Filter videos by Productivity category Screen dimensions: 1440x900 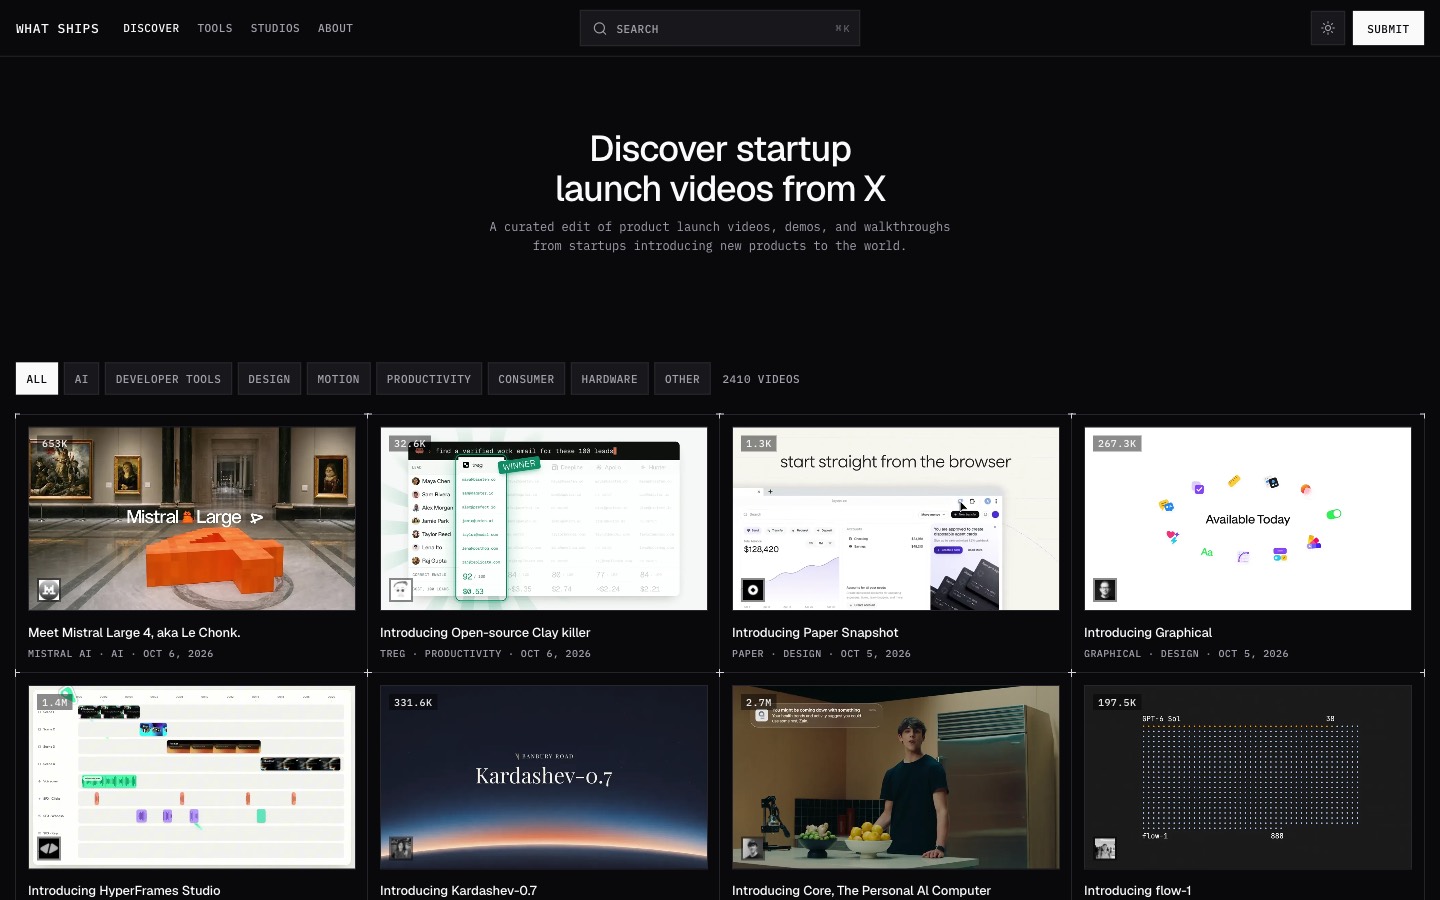click(429, 379)
